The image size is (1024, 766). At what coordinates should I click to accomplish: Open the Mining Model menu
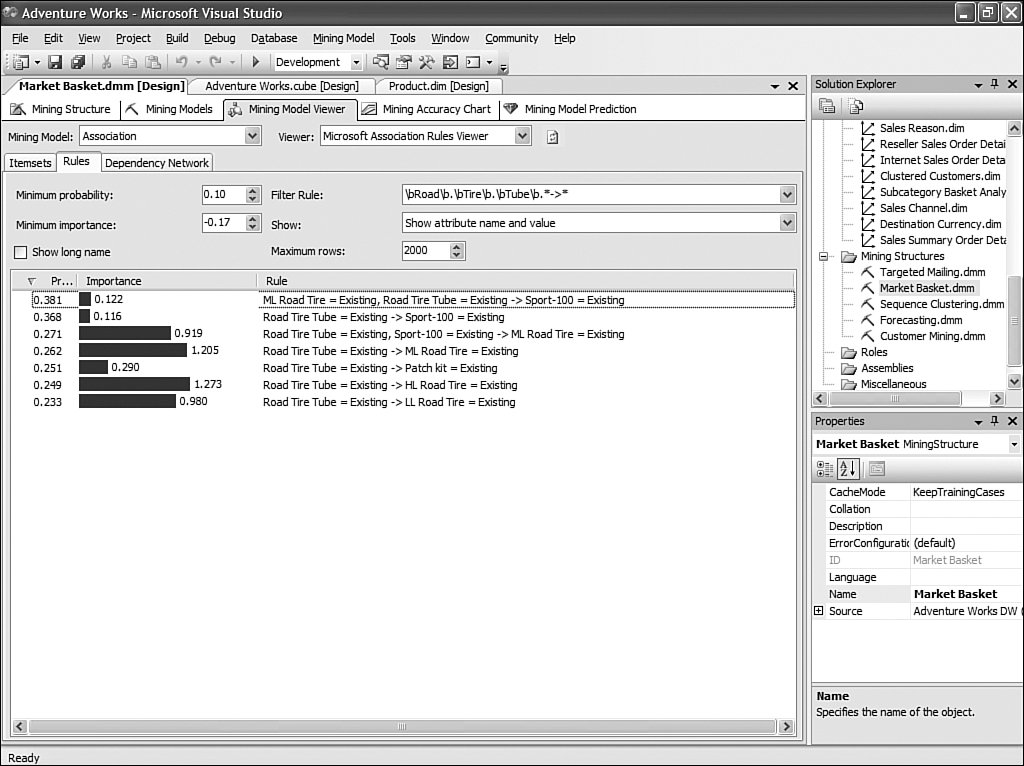[343, 38]
